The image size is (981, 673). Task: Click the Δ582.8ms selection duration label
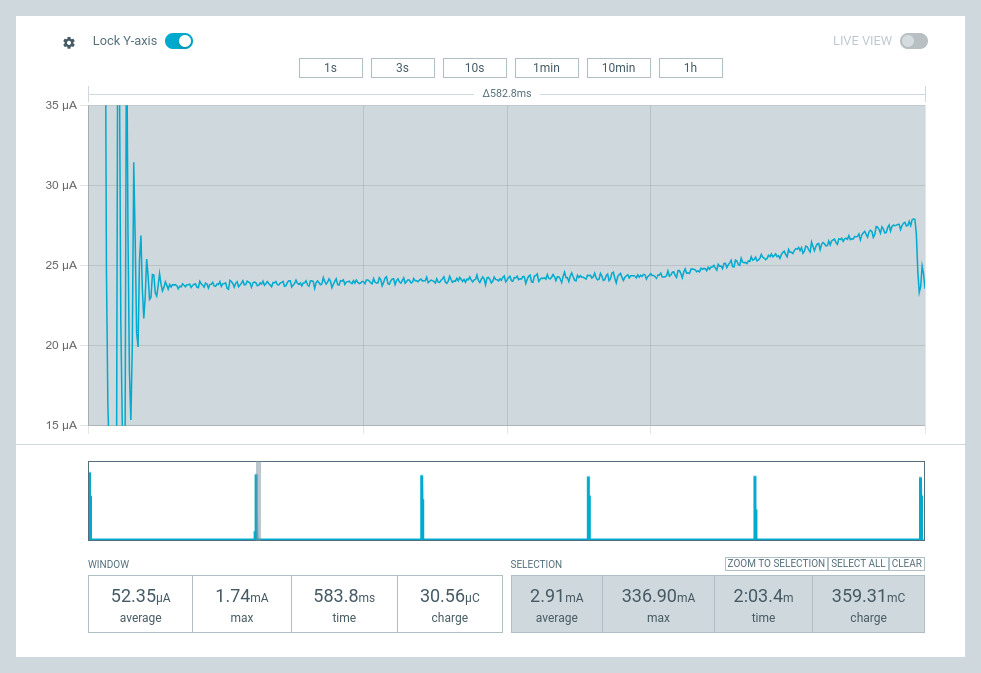click(x=506, y=94)
